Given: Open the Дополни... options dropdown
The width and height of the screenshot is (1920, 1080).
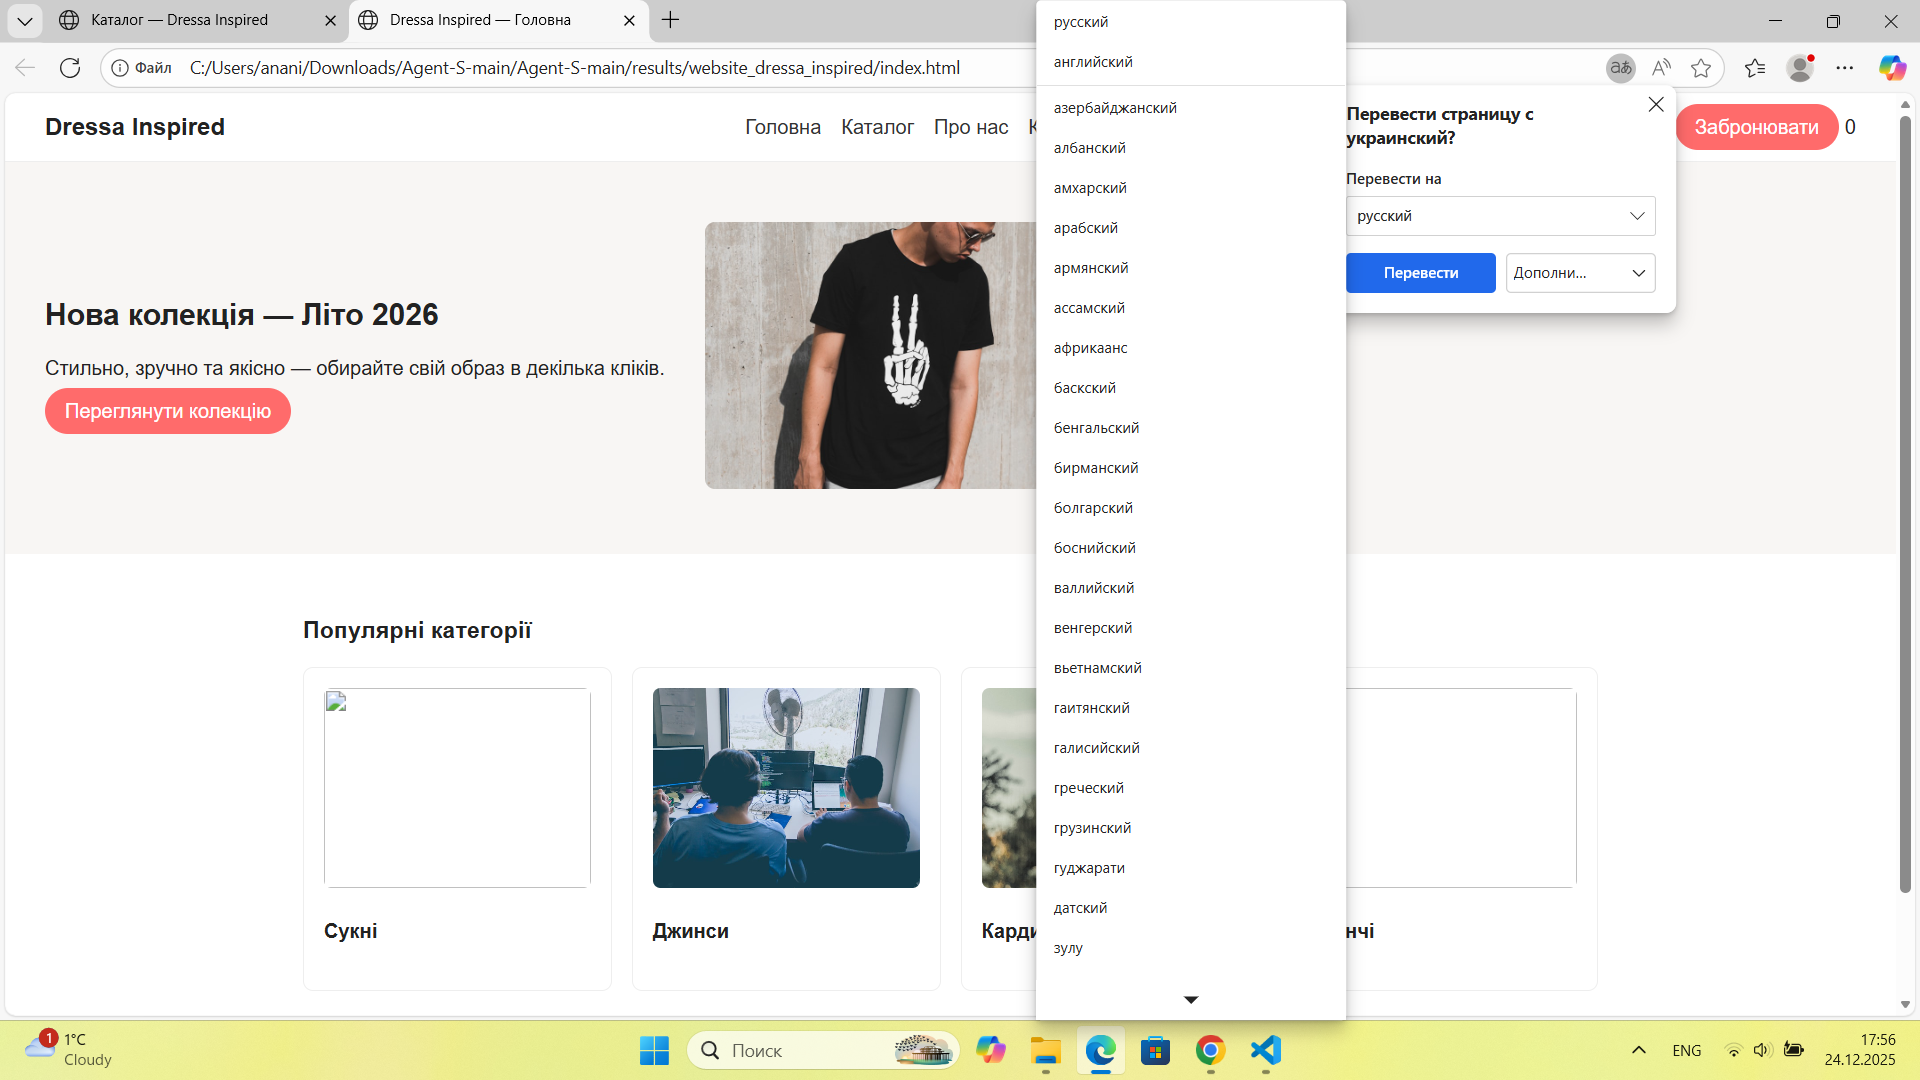Looking at the screenshot, I should click(x=1580, y=273).
